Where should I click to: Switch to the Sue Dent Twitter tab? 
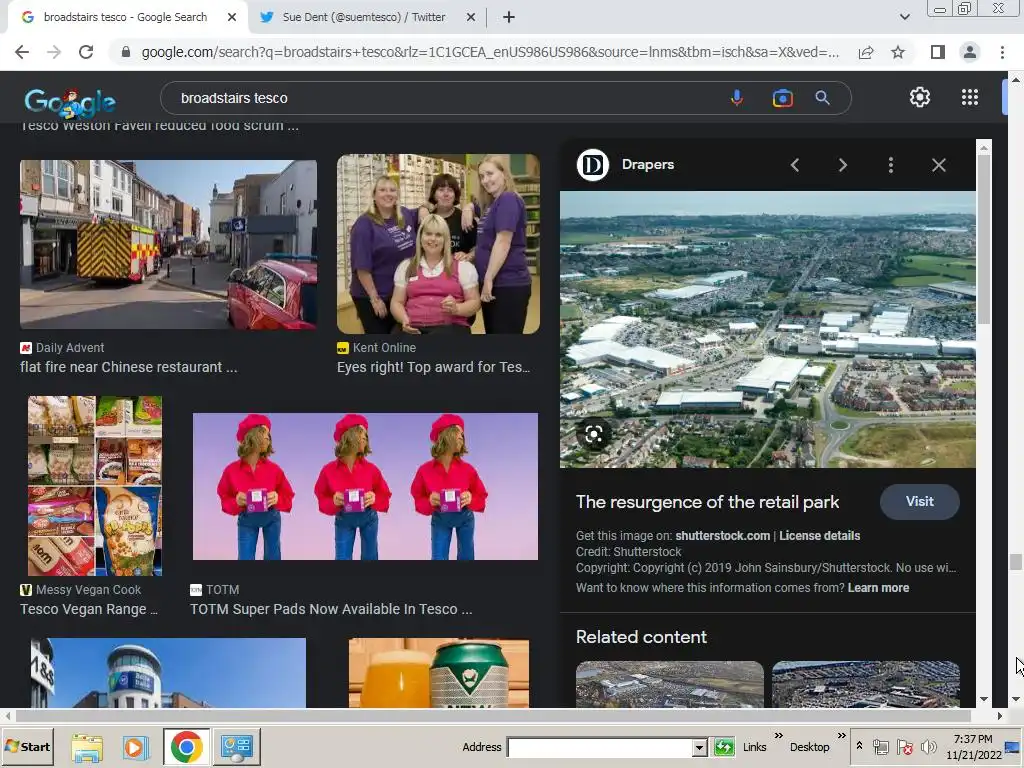click(x=363, y=17)
